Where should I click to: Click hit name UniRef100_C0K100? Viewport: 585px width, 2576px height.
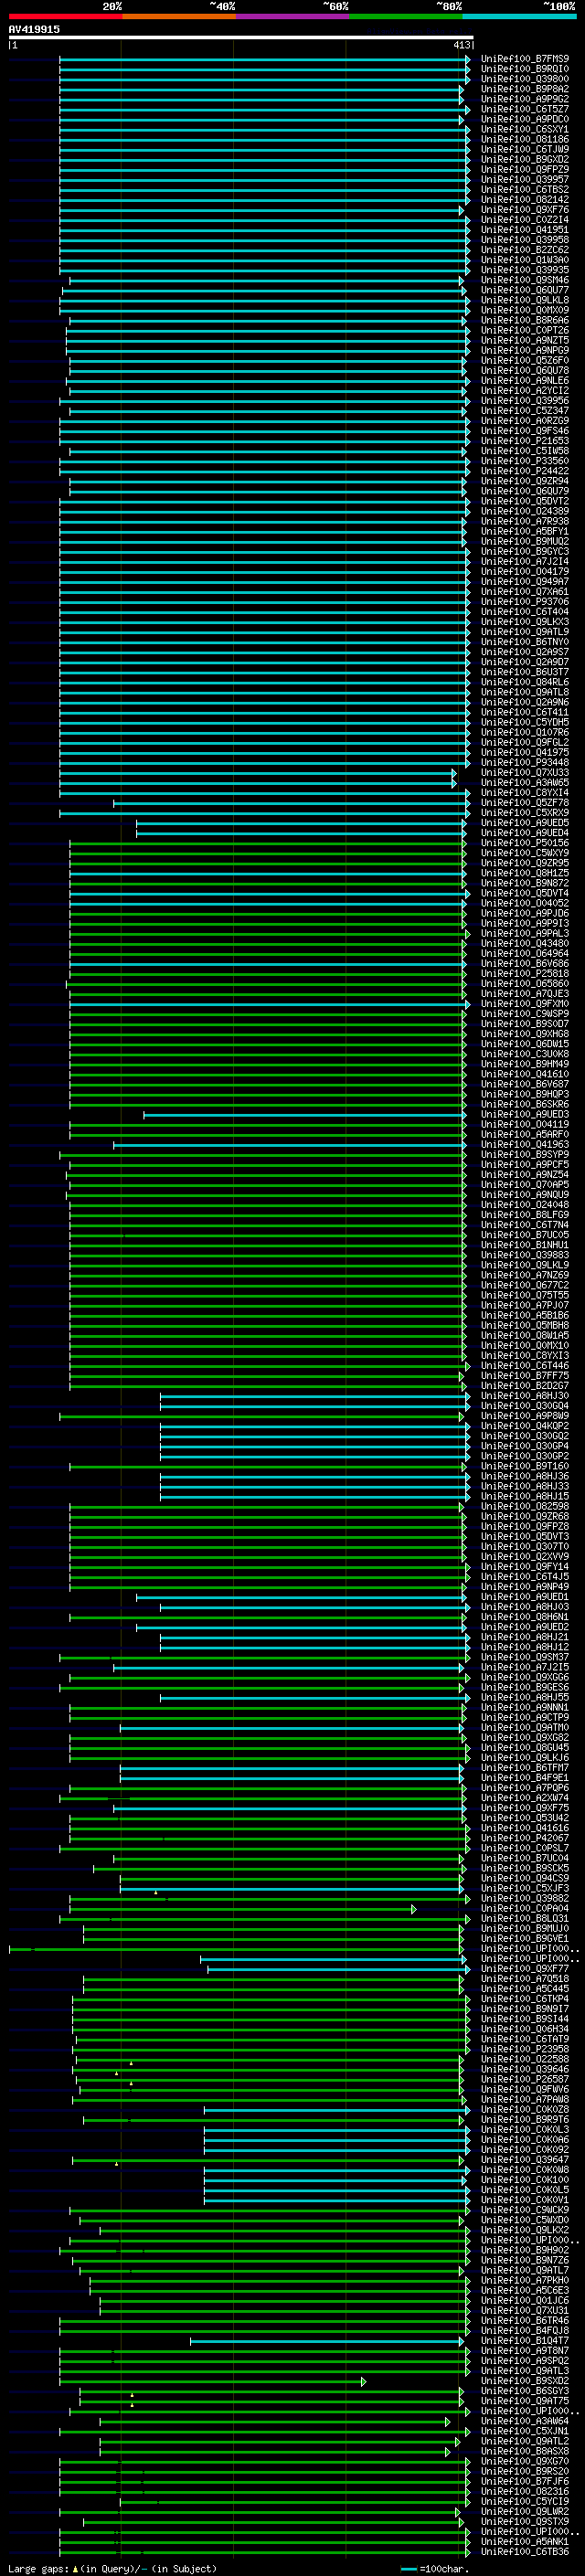(525, 2180)
